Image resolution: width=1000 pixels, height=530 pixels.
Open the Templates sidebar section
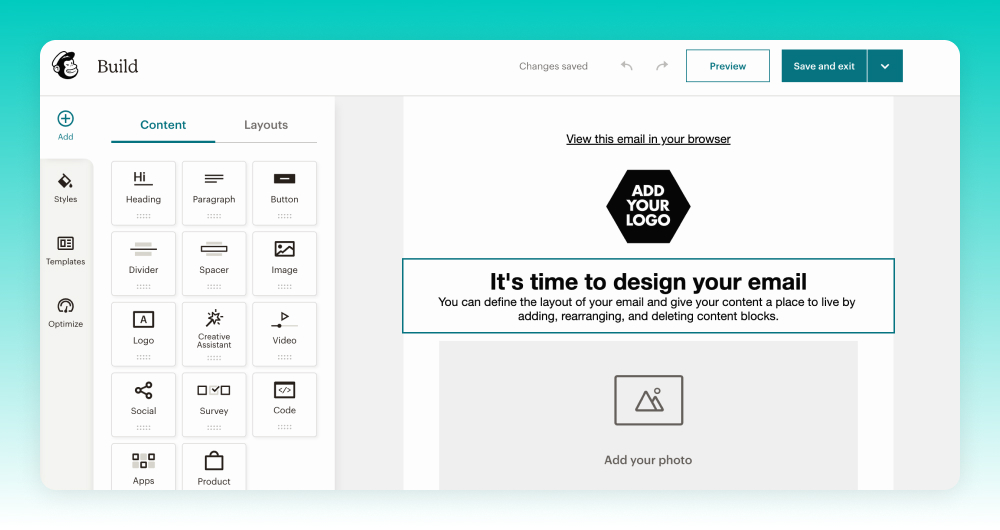pyautogui.click(x=65, y=249)
